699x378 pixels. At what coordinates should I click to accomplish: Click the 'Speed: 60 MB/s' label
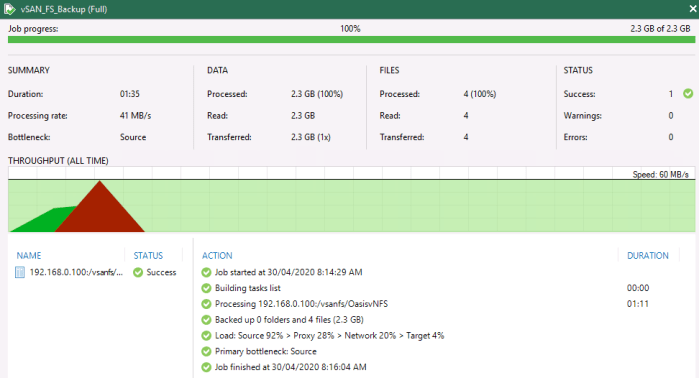[x=661, y=174]
